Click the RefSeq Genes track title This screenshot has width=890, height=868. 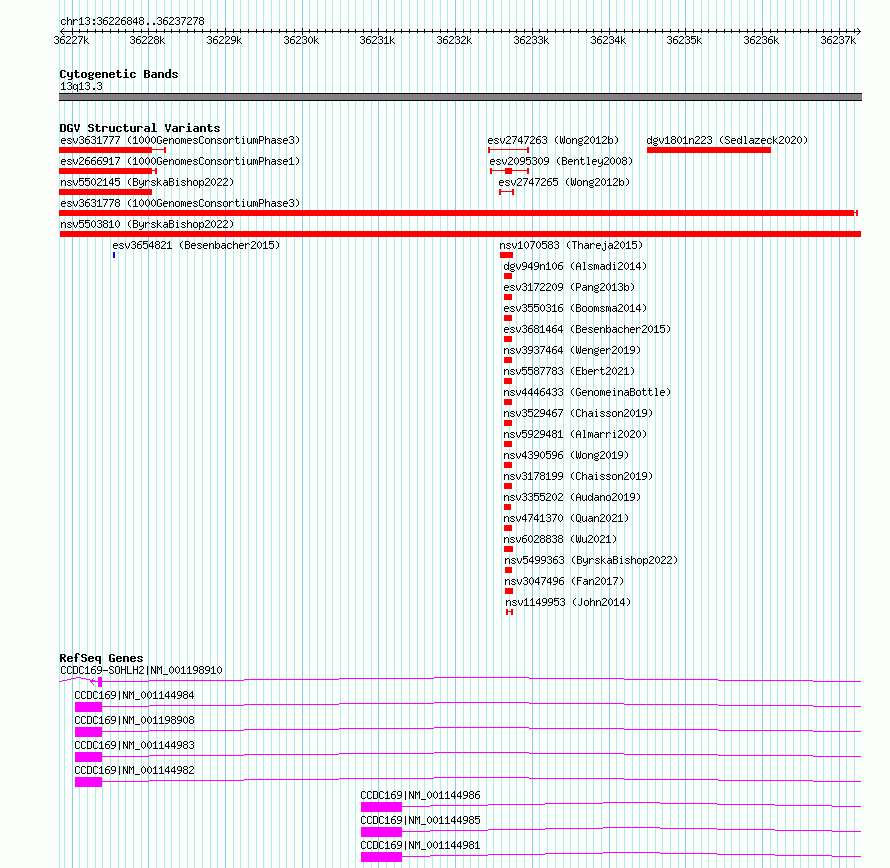click(101, 658)
